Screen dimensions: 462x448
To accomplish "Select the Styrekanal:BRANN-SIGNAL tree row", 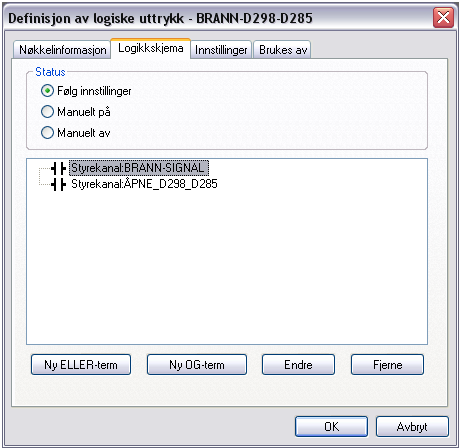I will [139, 168].
